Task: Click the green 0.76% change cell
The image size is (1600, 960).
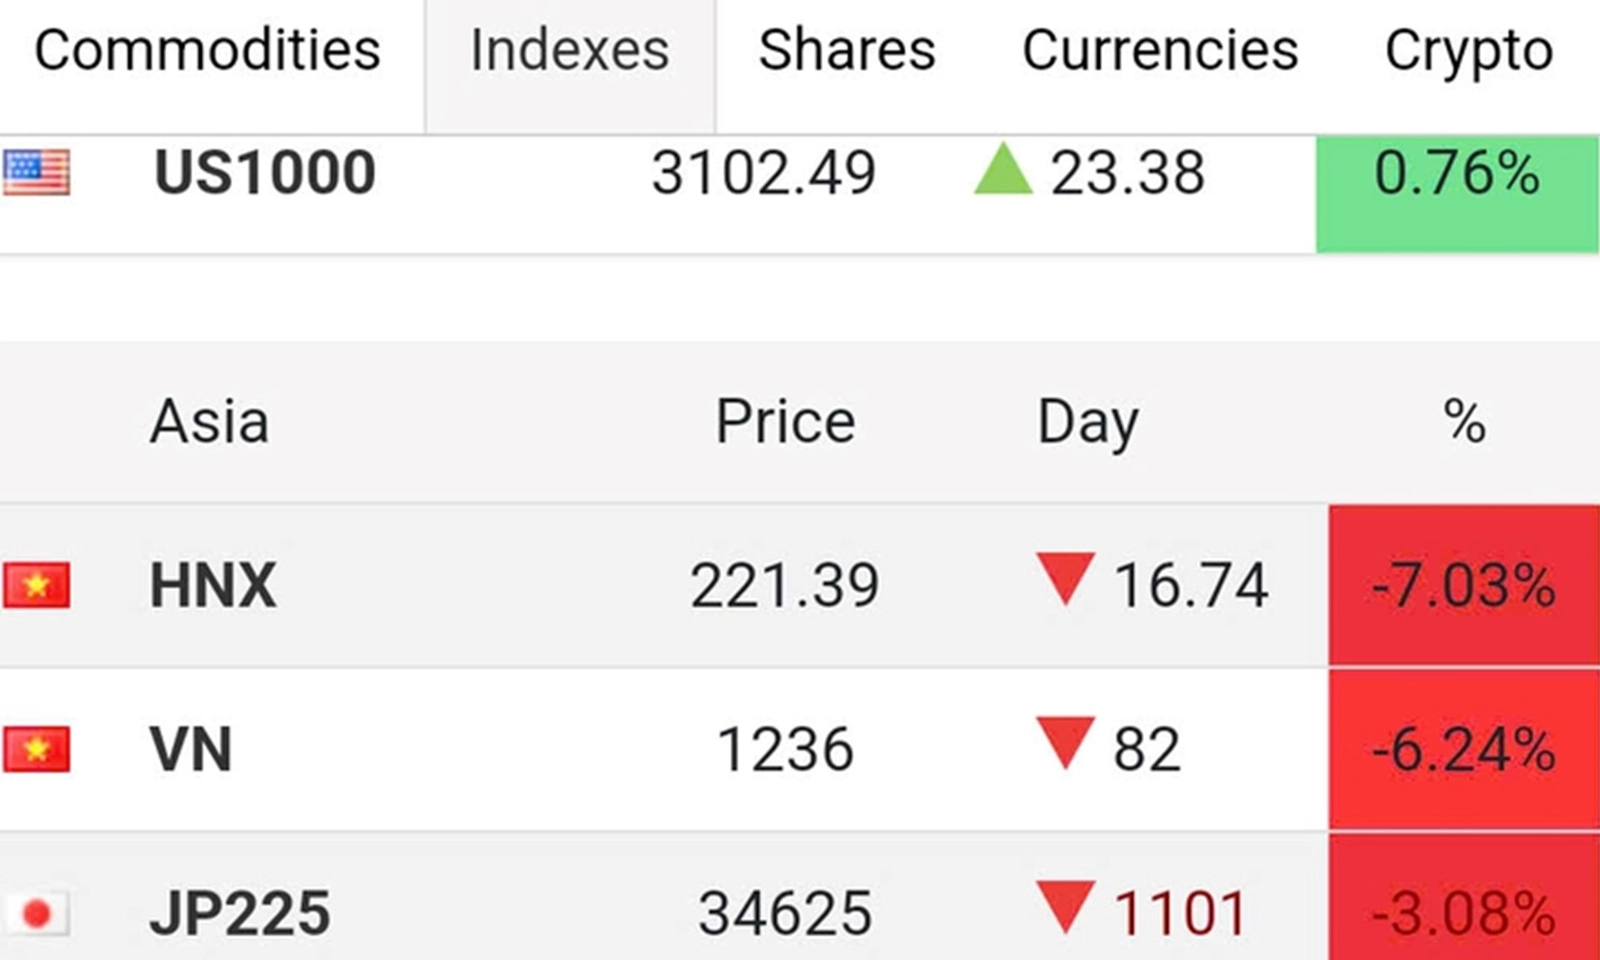Action: [x=1457, y=193]
